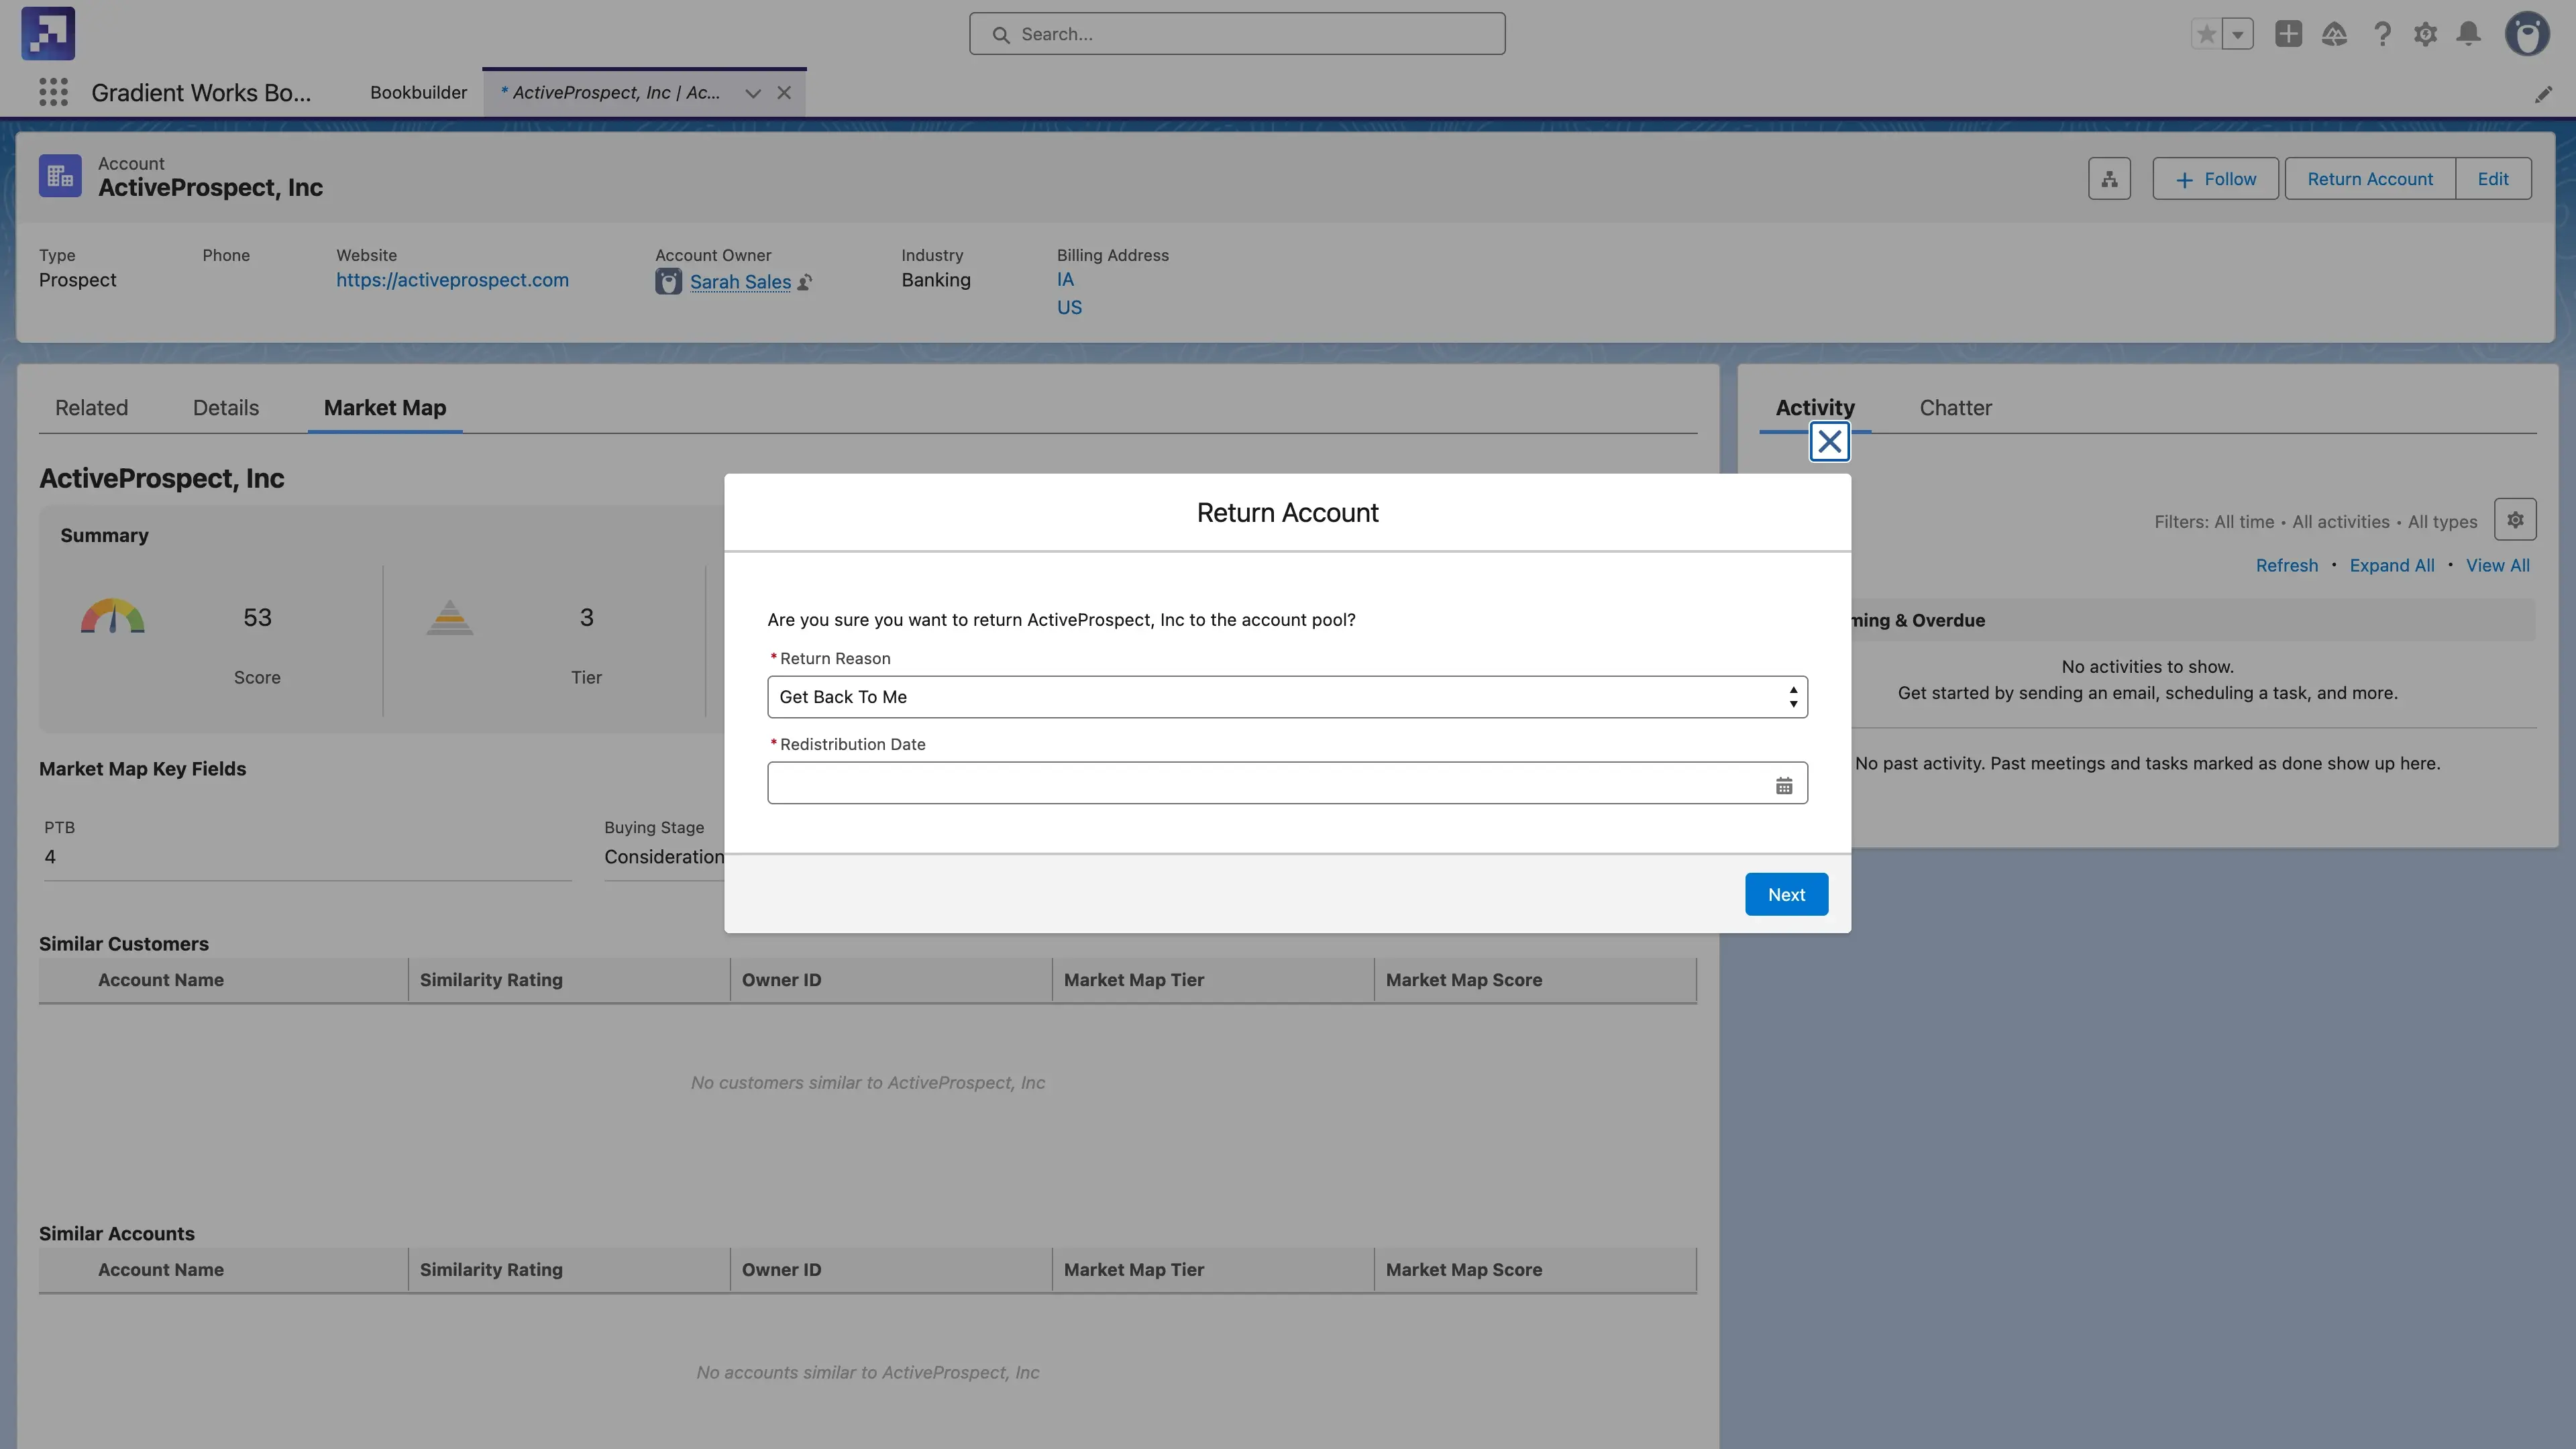Screen dimensions: 2576x1449
Task: Click the Trailhead guidance center icon
Action: pyautogui.click(x=2334, y=34)
